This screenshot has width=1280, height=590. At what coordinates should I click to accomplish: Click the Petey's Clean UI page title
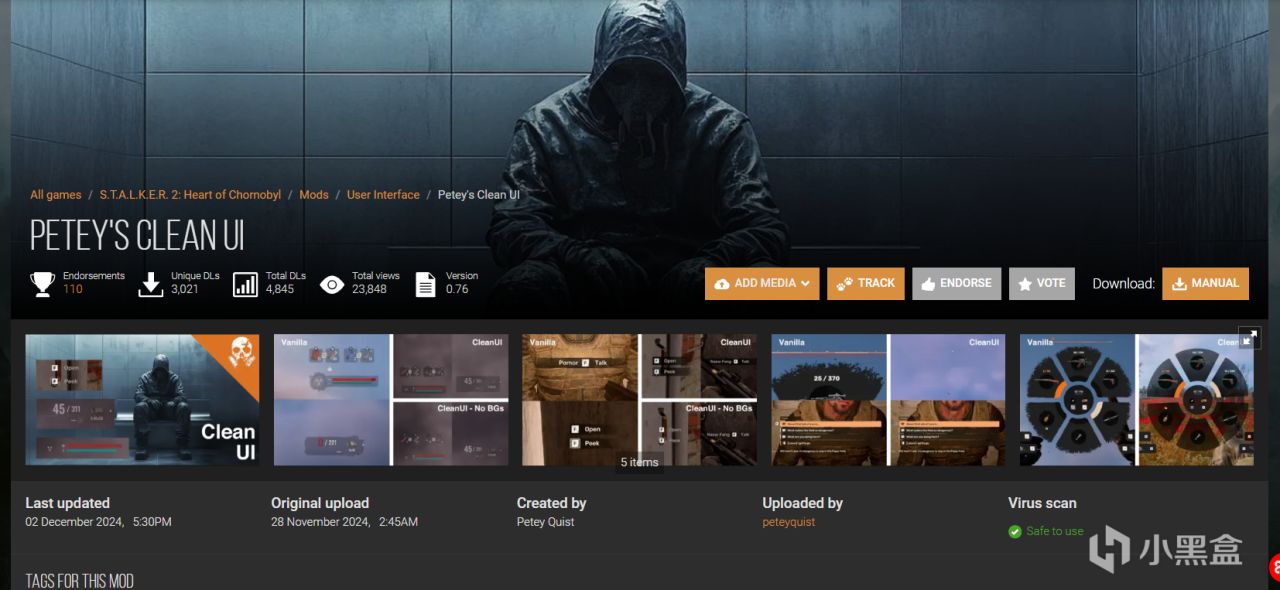(137, 236)
